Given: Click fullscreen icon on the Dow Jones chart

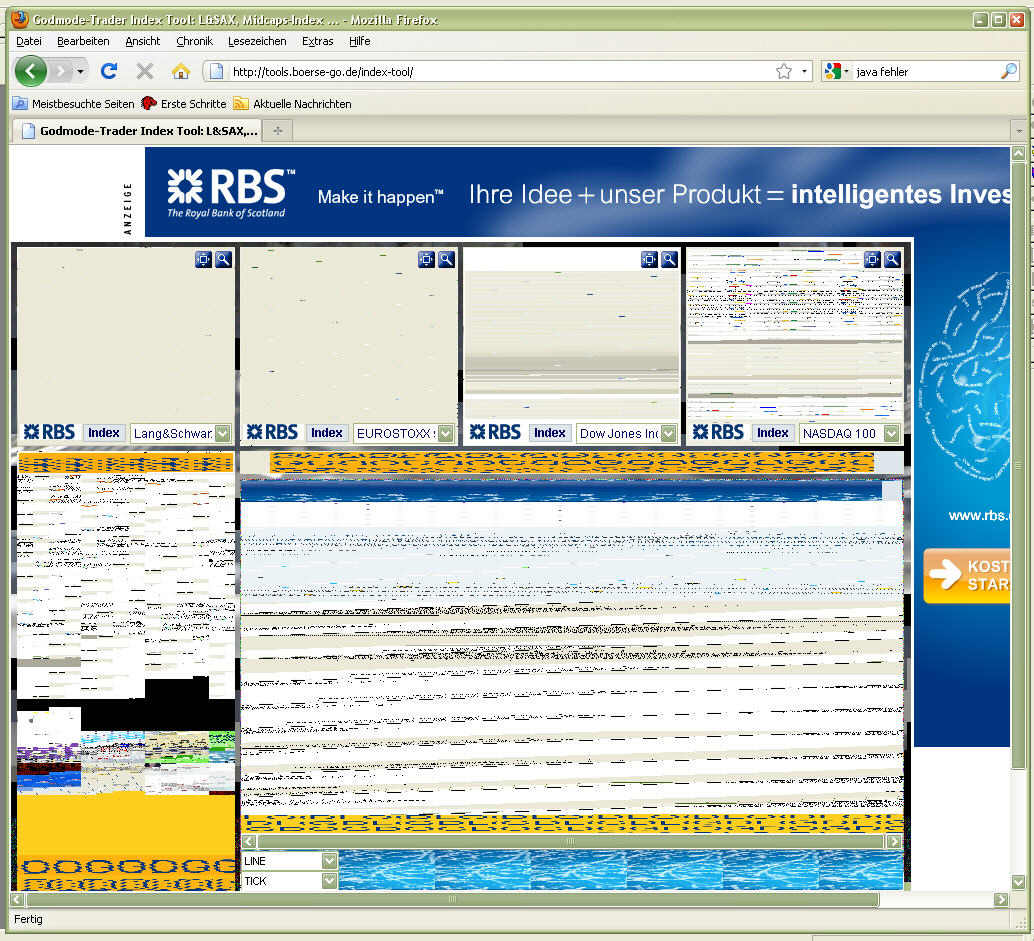Looking at the screenshot, I should coord(649,259).
